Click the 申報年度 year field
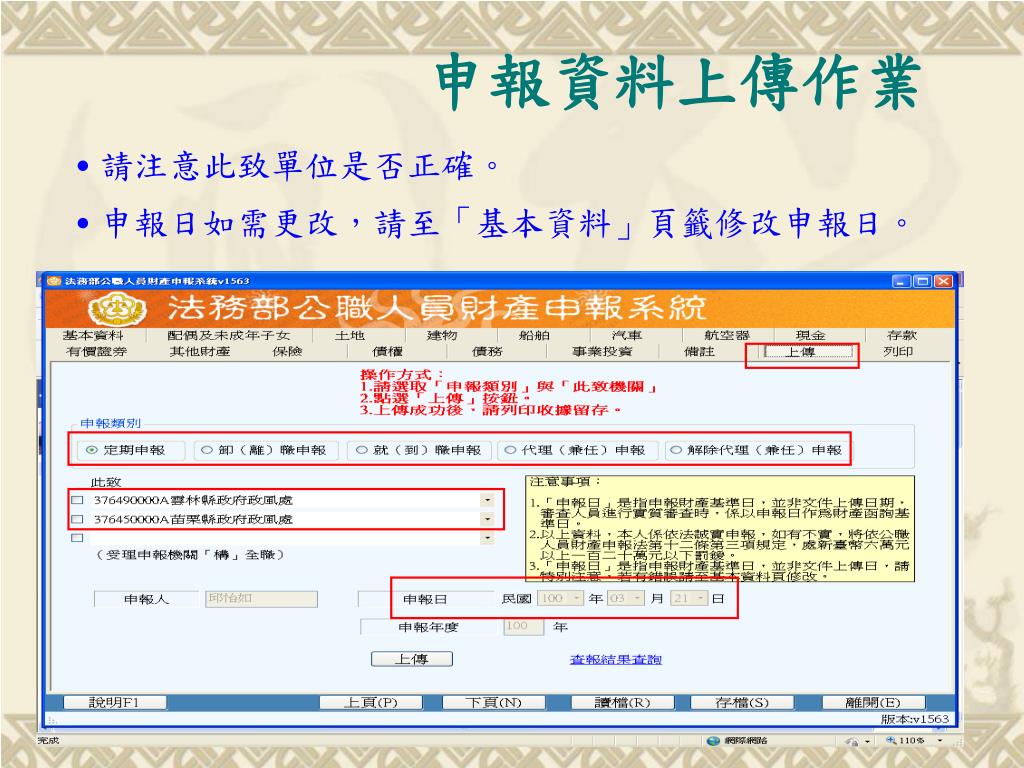This screenshot has height=768, width=1024. [524, 626]
